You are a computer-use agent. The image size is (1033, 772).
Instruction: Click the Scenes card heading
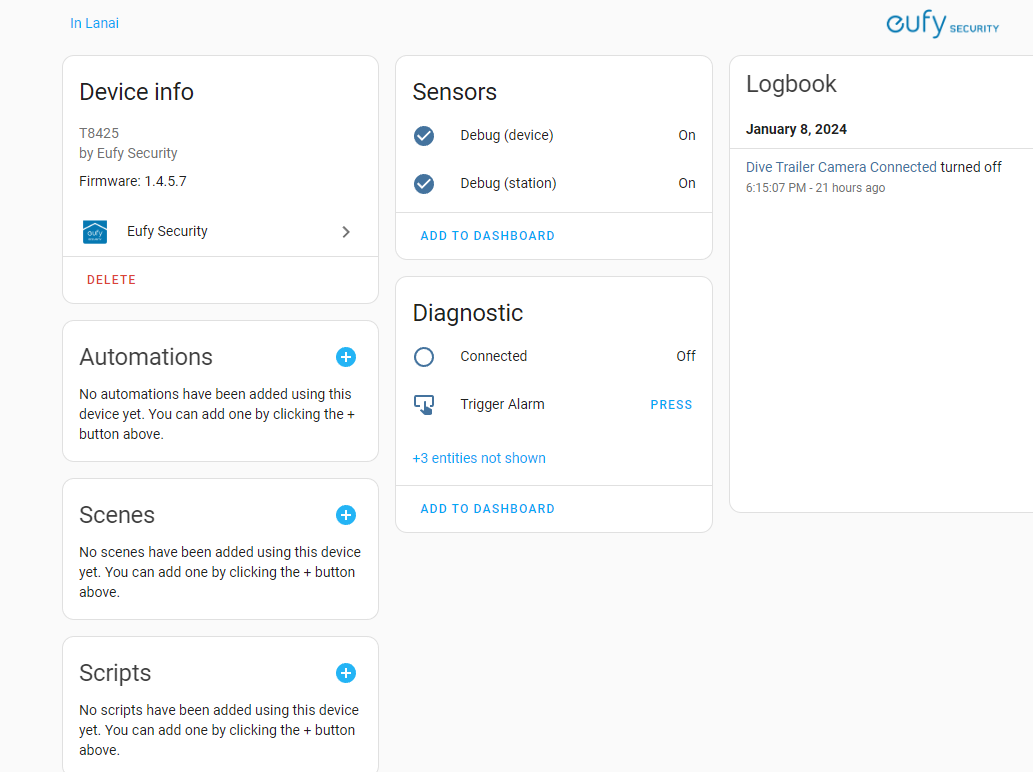(117, 515)
